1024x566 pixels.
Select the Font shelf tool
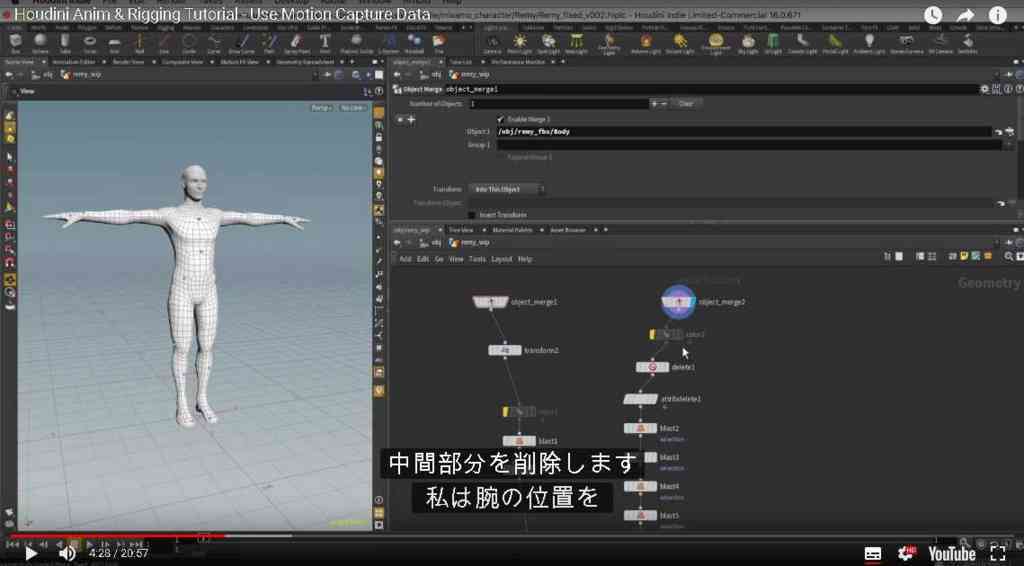click(x=325, y=43)
